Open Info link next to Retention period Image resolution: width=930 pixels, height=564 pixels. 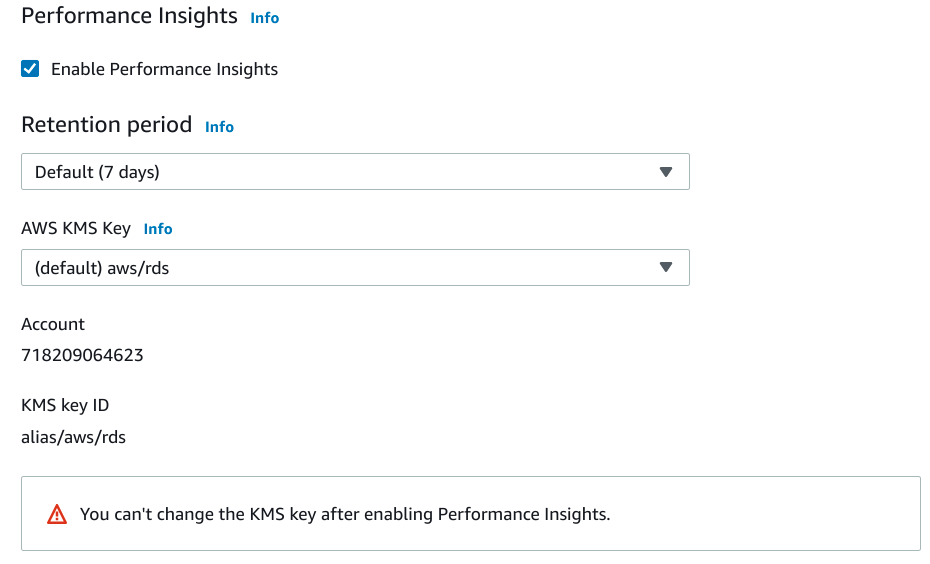[x=219, y=127]
